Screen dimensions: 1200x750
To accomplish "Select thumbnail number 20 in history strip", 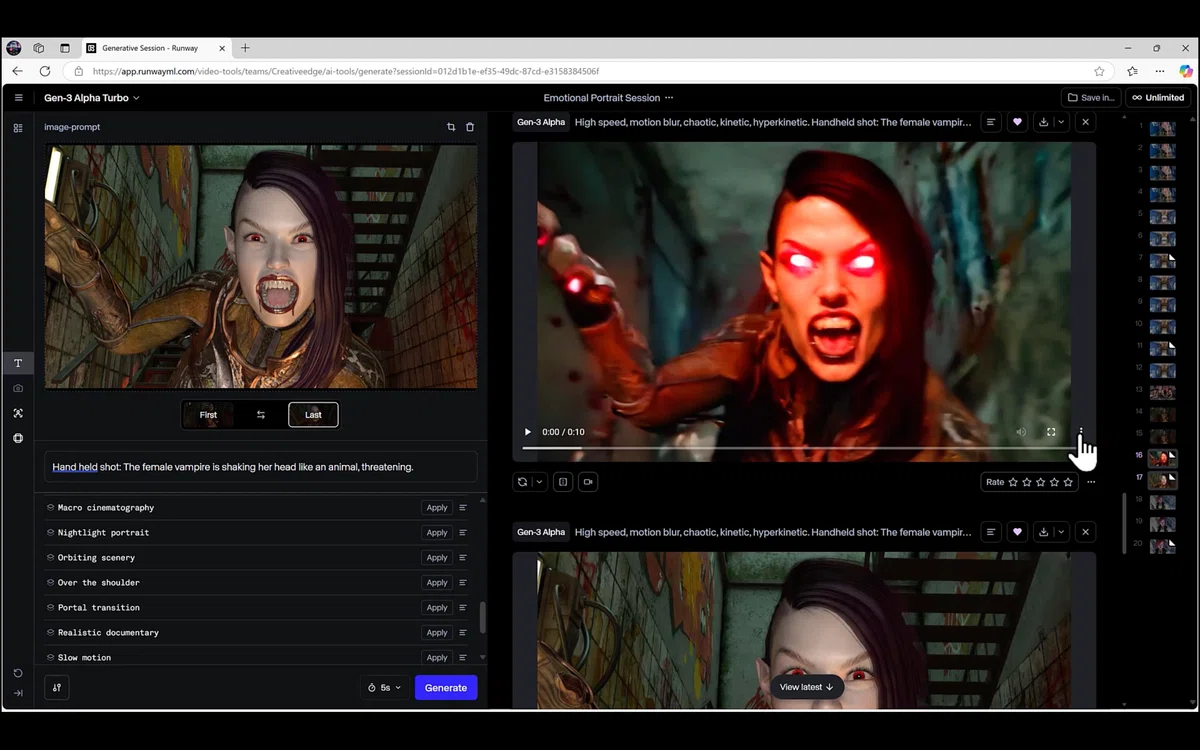I will pos(1162,545).
